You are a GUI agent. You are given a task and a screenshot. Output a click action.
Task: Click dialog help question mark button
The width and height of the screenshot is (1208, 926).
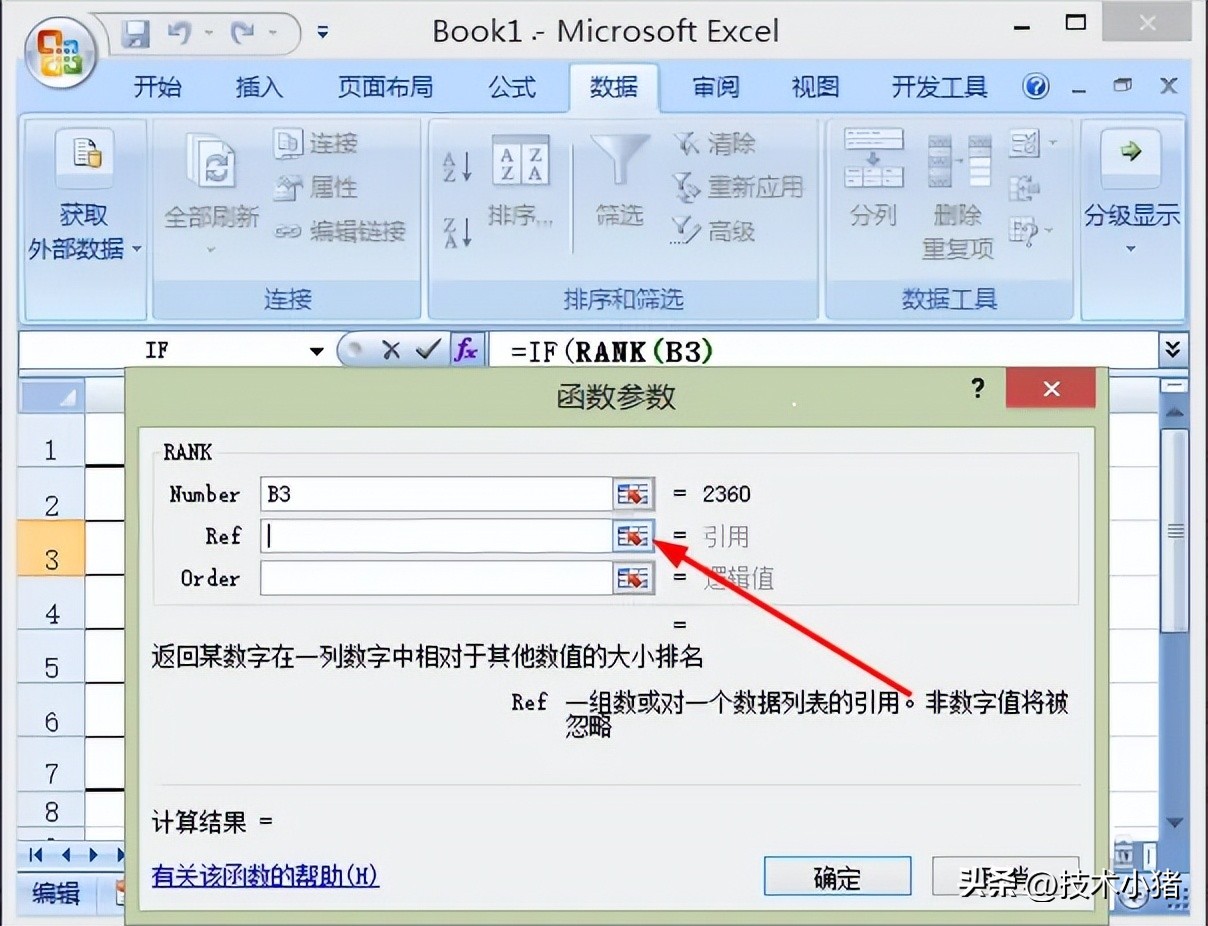(x=978, y=388)
